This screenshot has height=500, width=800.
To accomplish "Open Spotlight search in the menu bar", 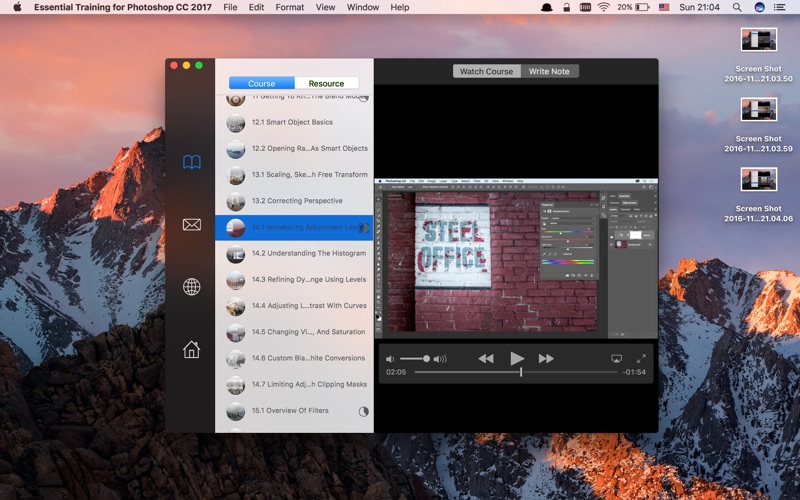I will click(737, 7).
